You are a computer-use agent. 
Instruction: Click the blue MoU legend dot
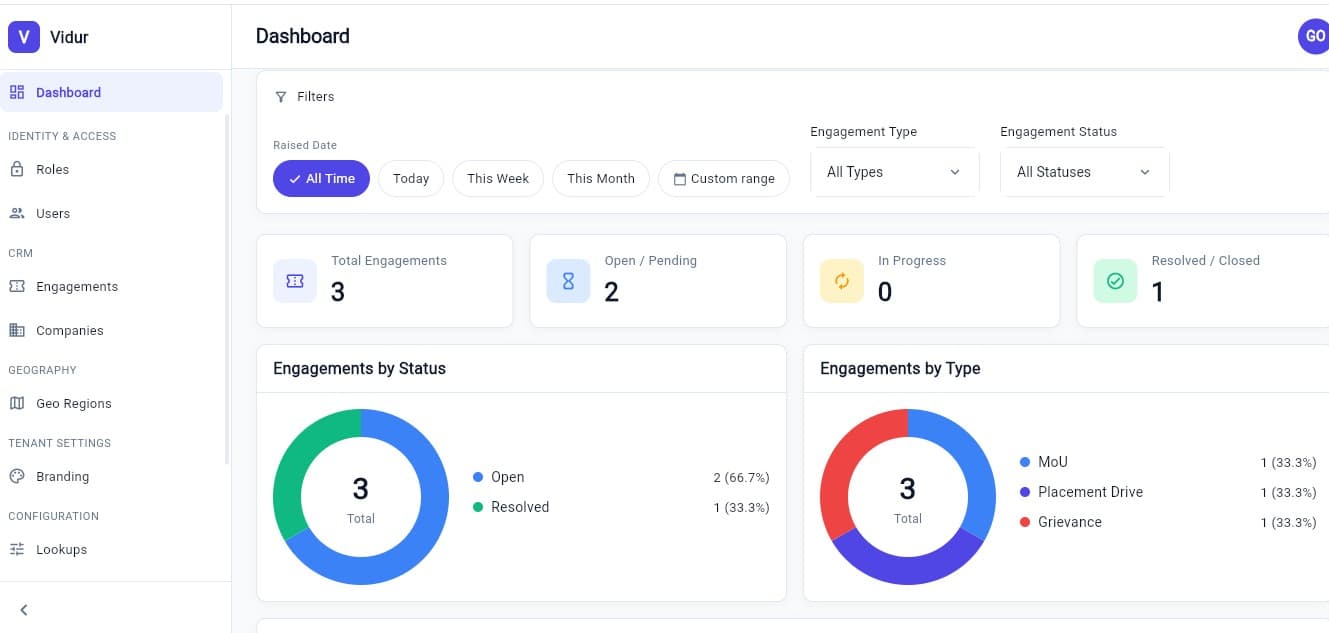click(1025, 462)
